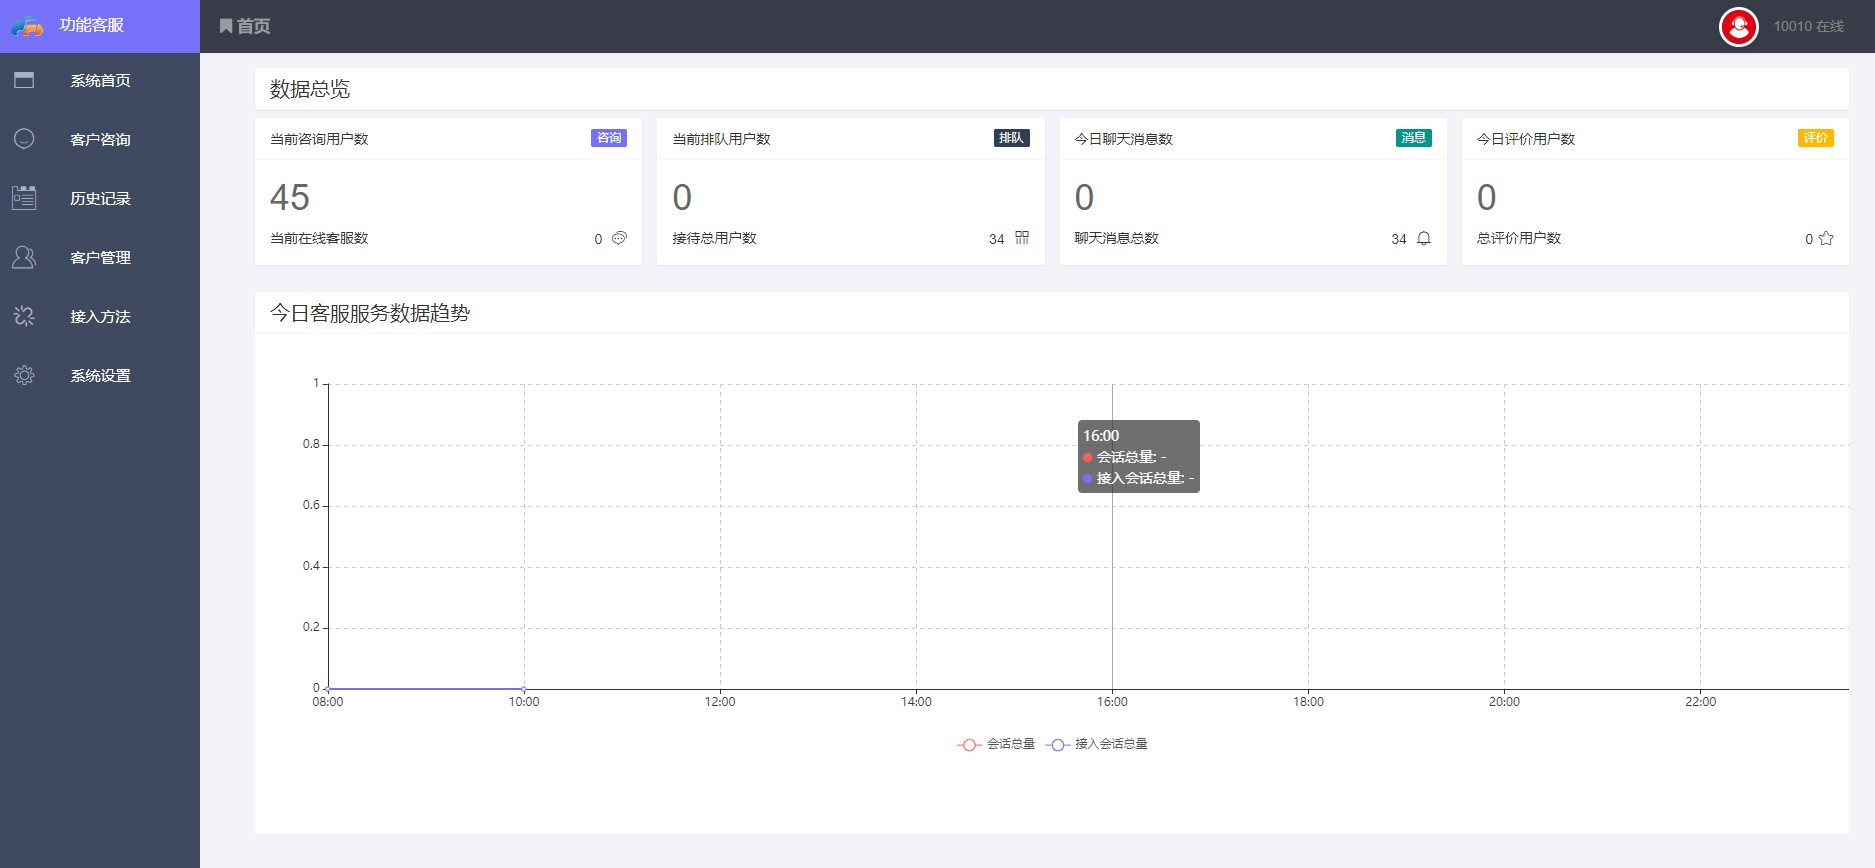This screenshot has height=868, width=1875.
Task: Click the cloud logo in the sidebar header
Action: 27,26
